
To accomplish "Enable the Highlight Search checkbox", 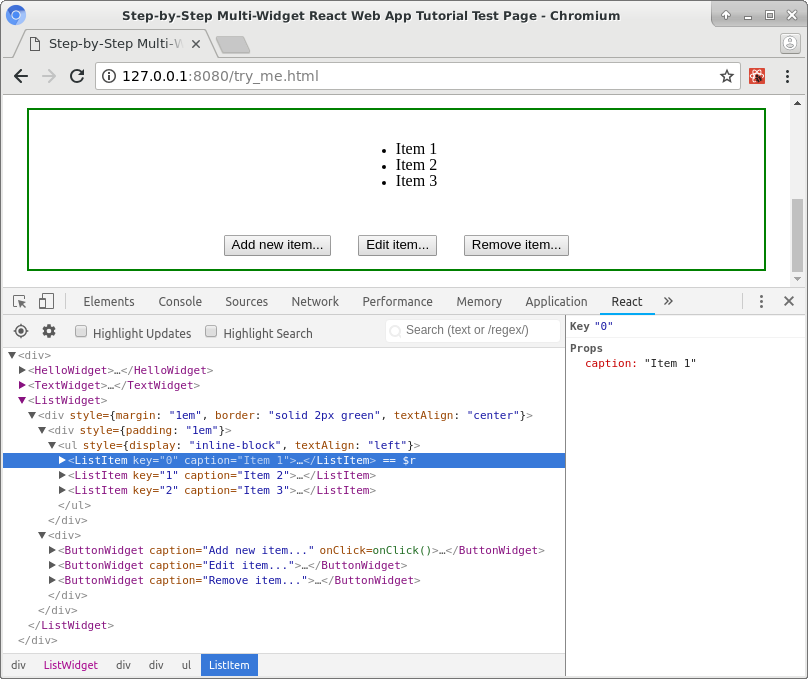I will coord(211,331).
